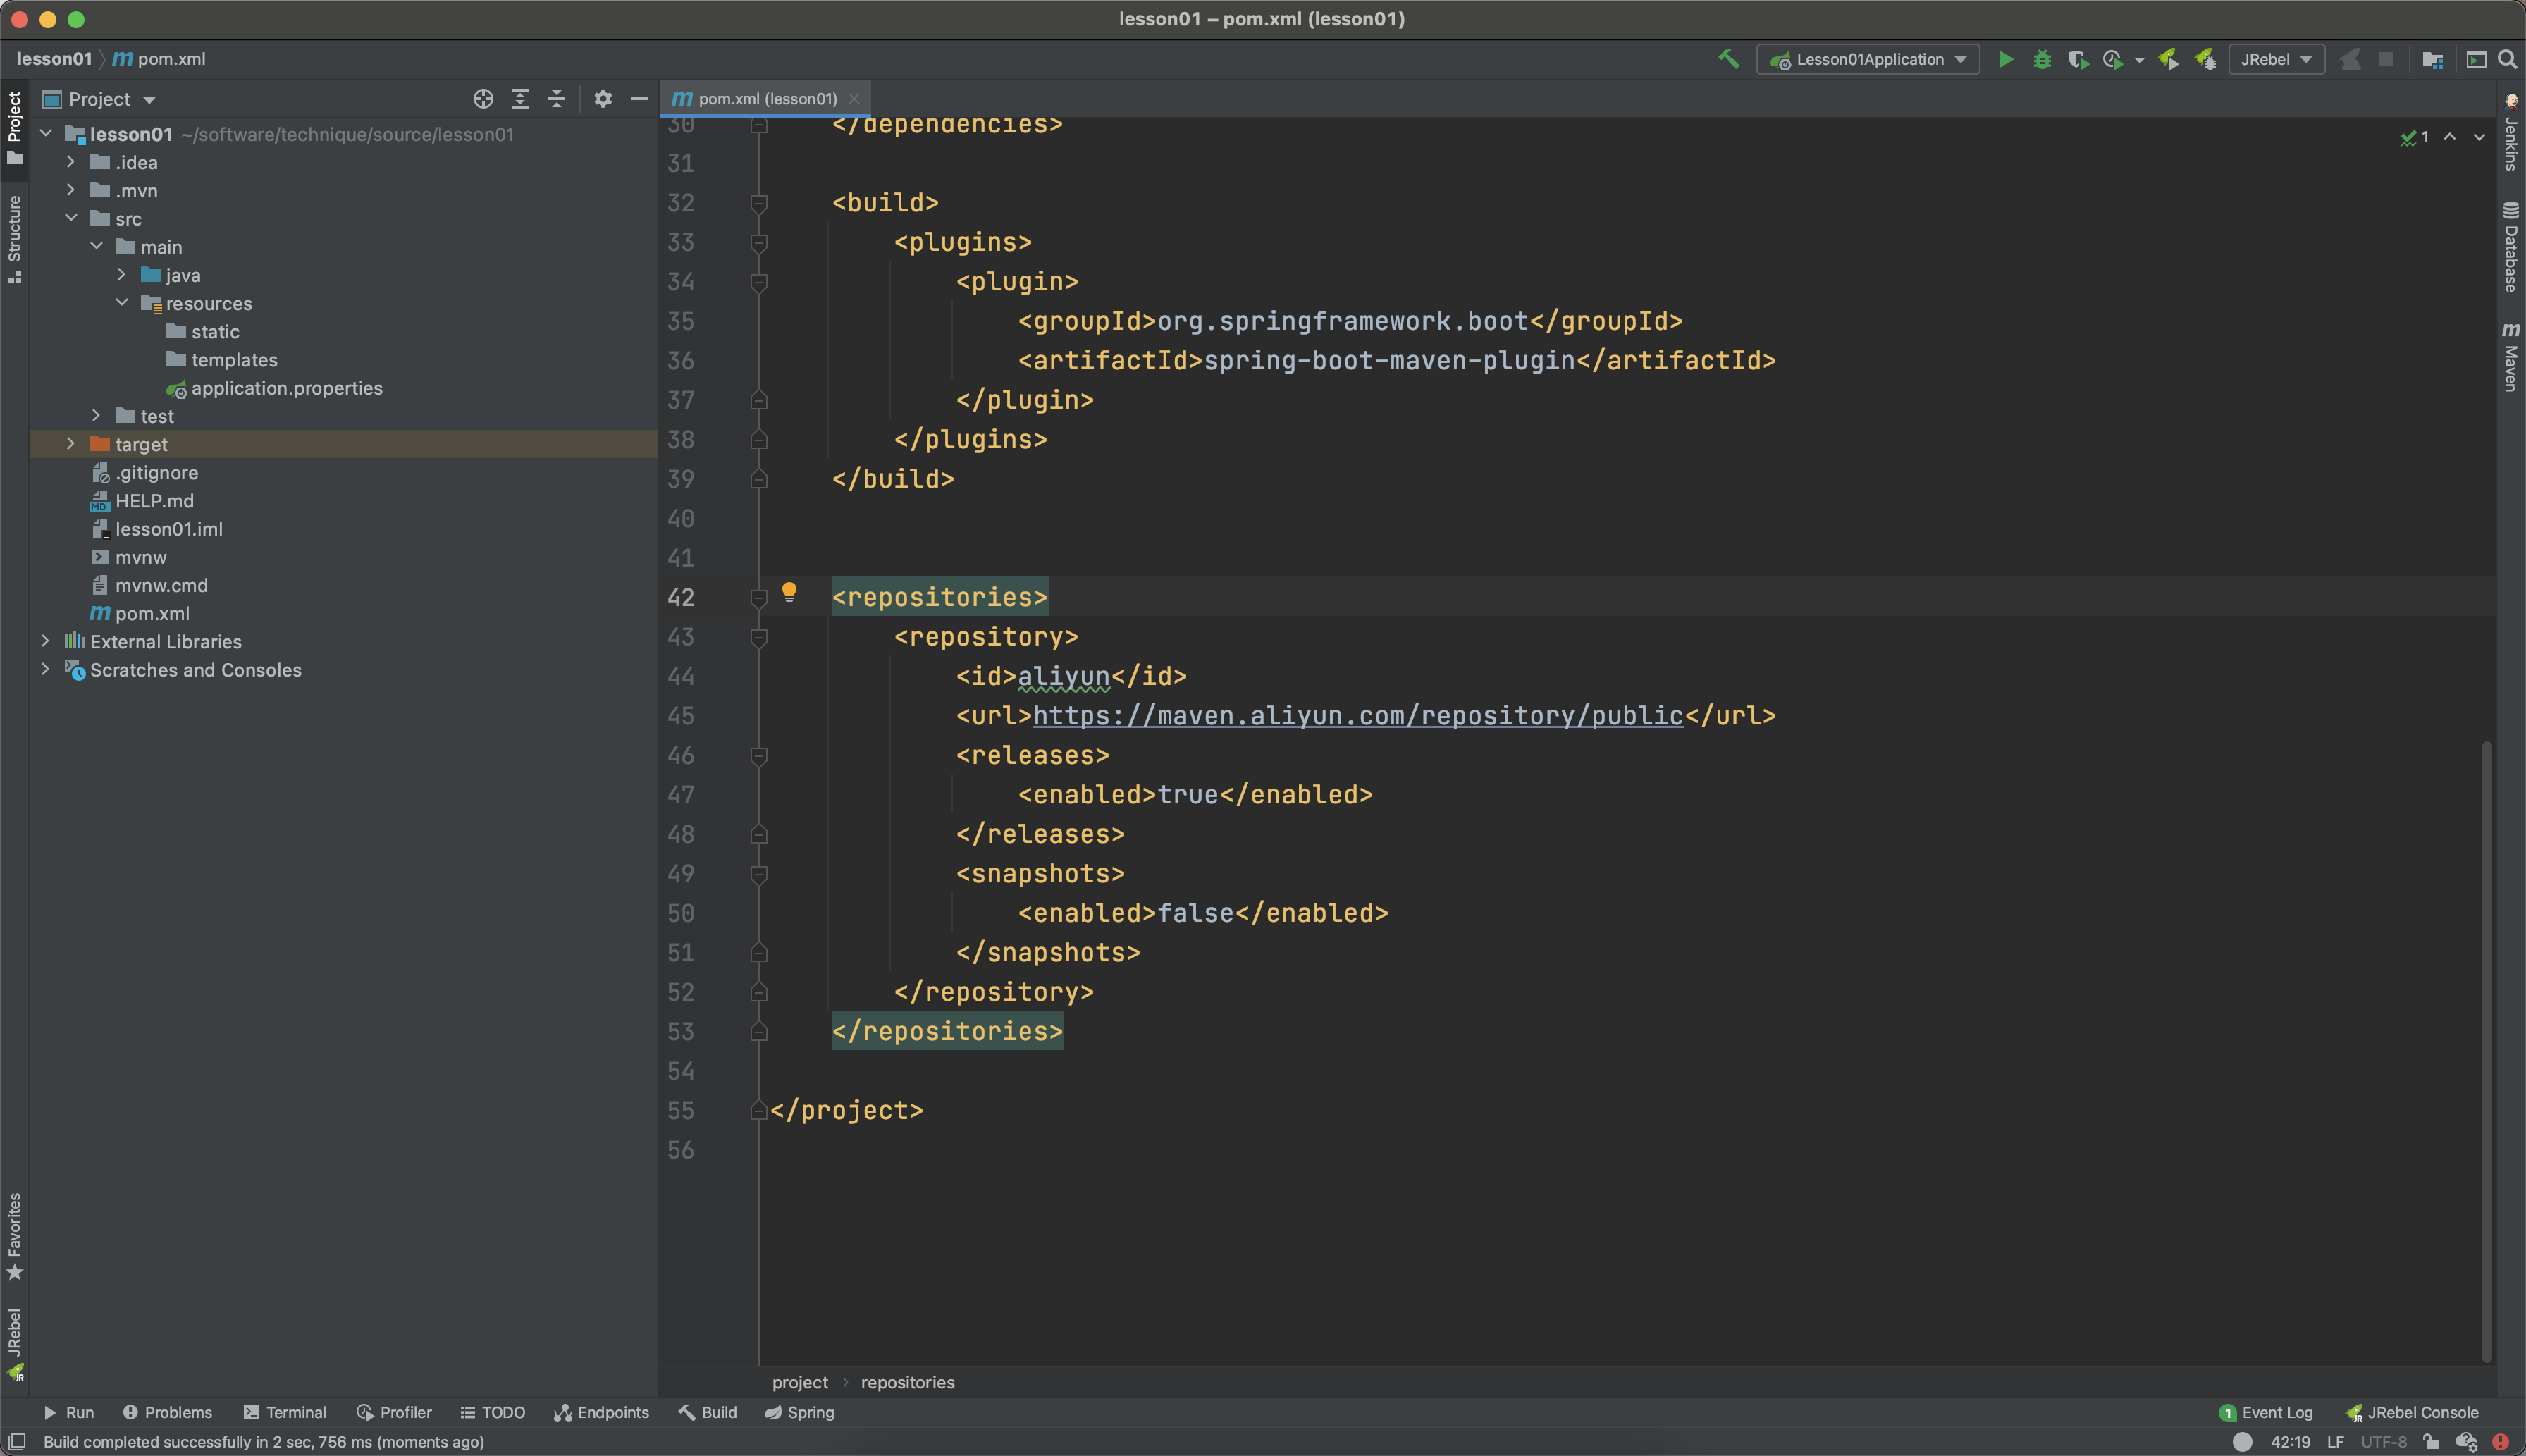Expand Scratches and Consoles node
This screenshot has height=1456, width=2526.
[x=45, y=669]
